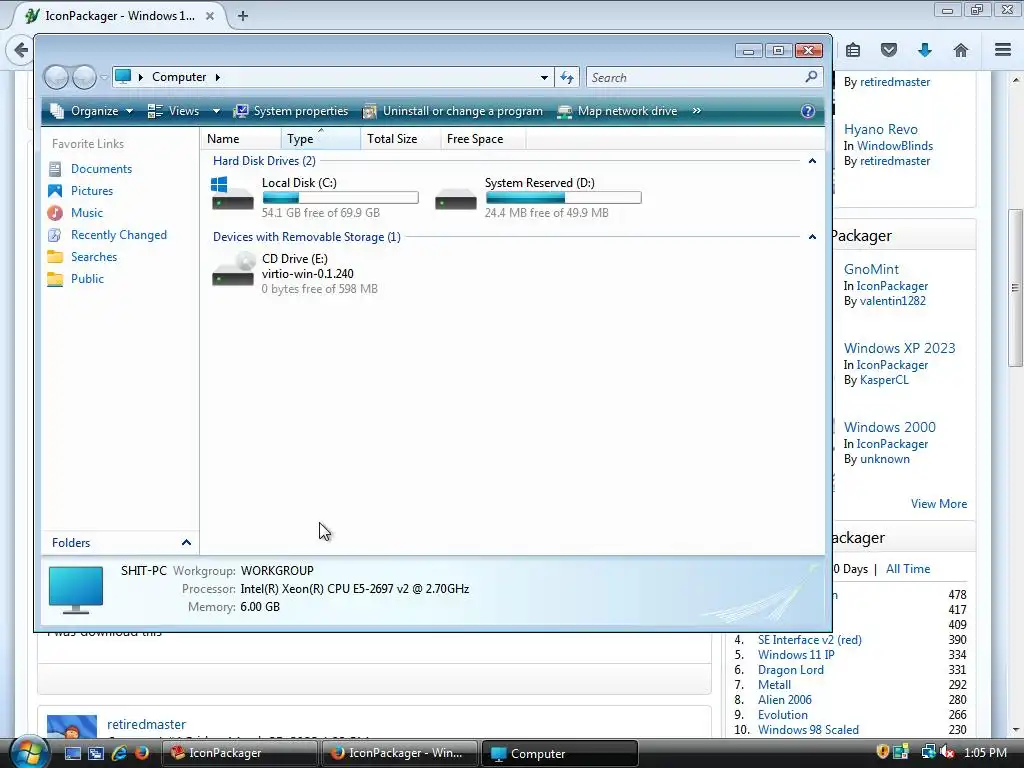Sort by Total Size column header

tap(400, 138)
